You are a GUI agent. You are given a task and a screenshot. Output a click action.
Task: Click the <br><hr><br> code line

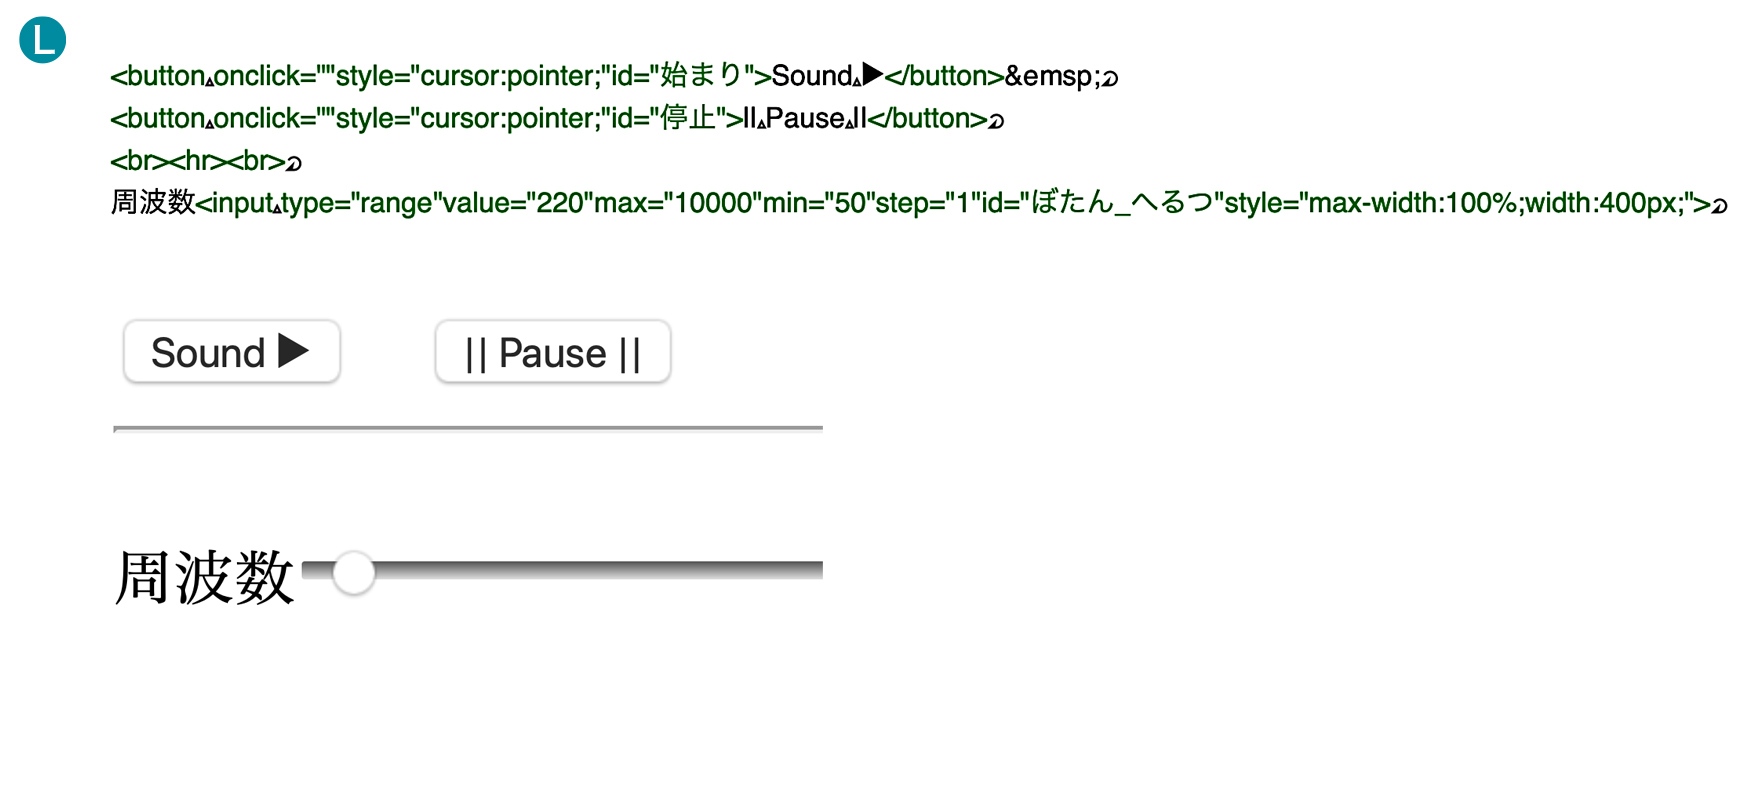coord(198,161)
